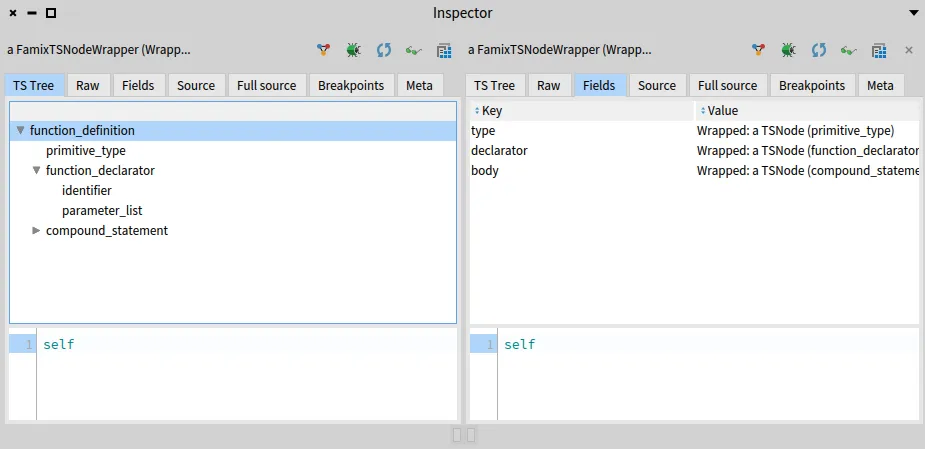
Task: Expand the compound_statement tree node
Action: pos(37,231)
